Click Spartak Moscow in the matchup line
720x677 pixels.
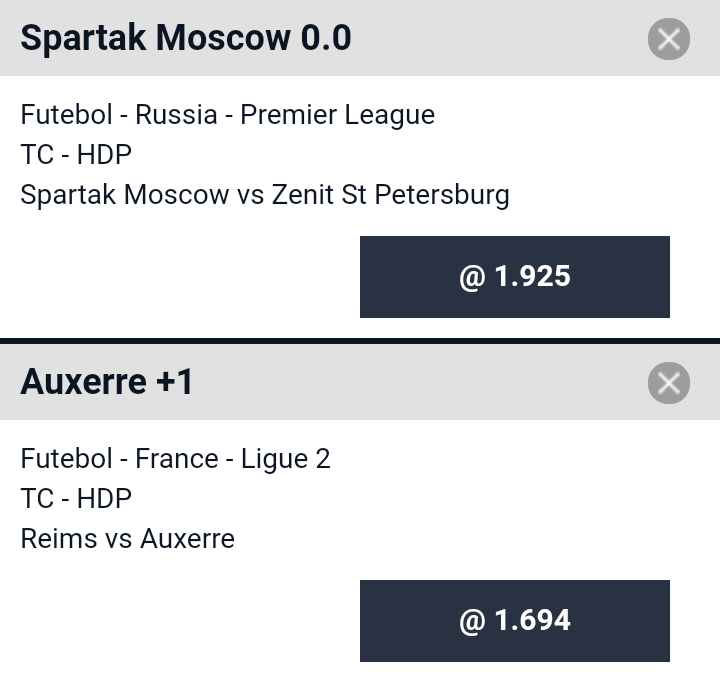click(x=125, y=195)
